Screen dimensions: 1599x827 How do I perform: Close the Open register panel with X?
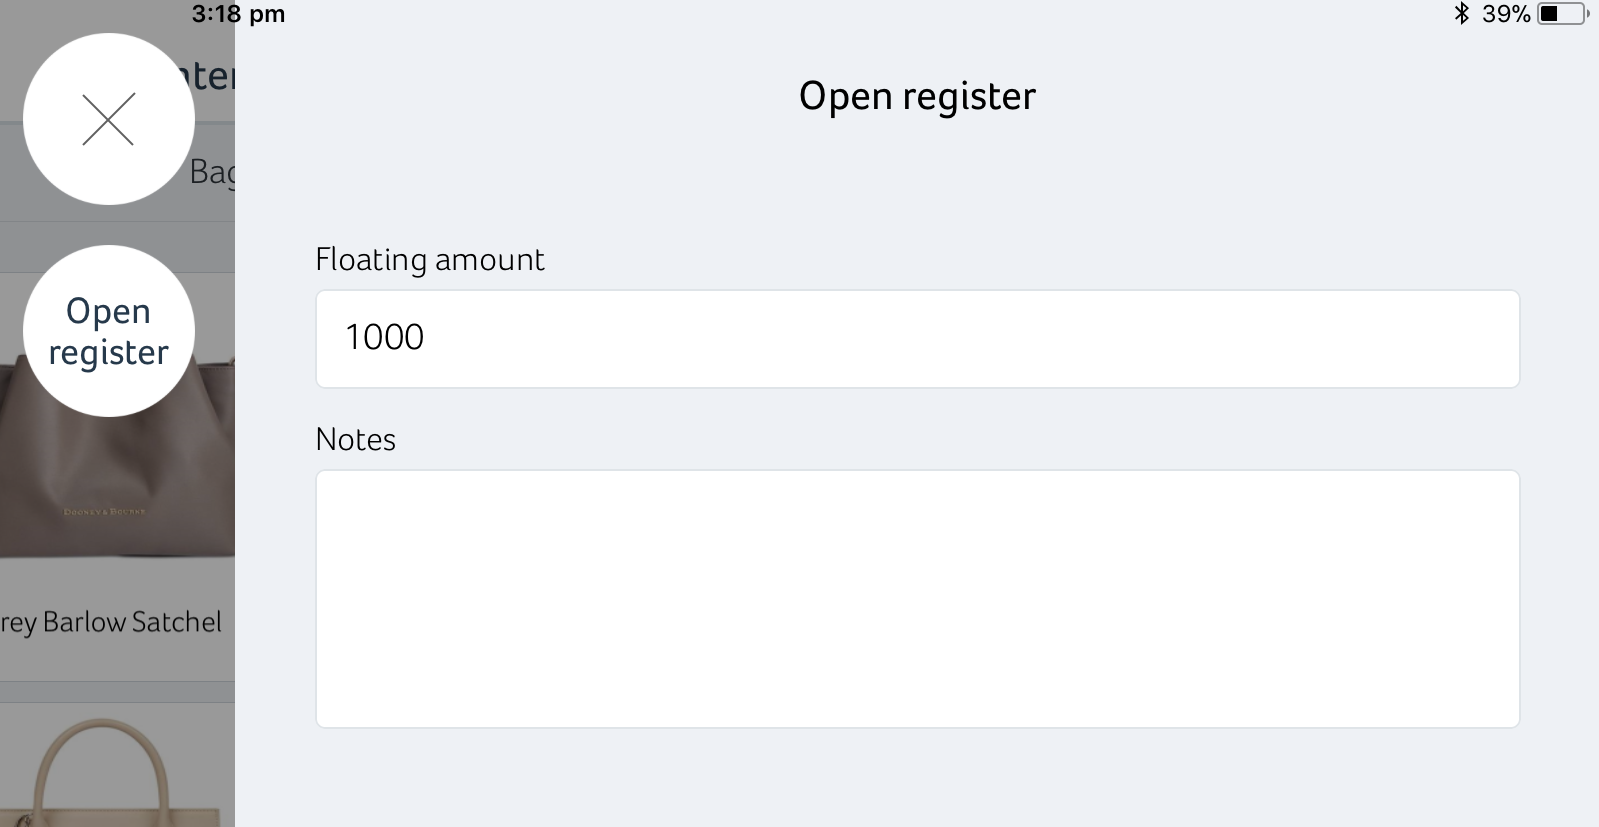[108, 119]
